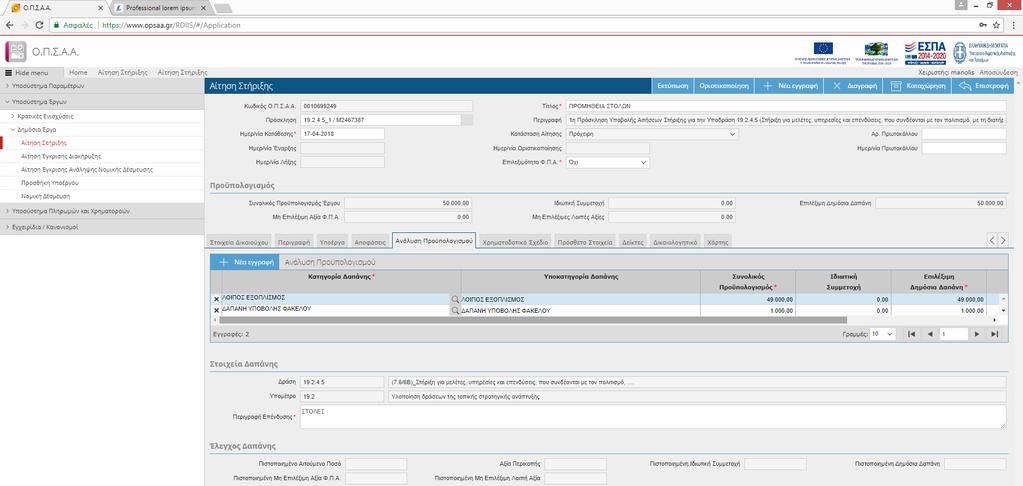
Task: Switch to the Πρόσθετα Στοιχεία tab
Action: (585, 242)
